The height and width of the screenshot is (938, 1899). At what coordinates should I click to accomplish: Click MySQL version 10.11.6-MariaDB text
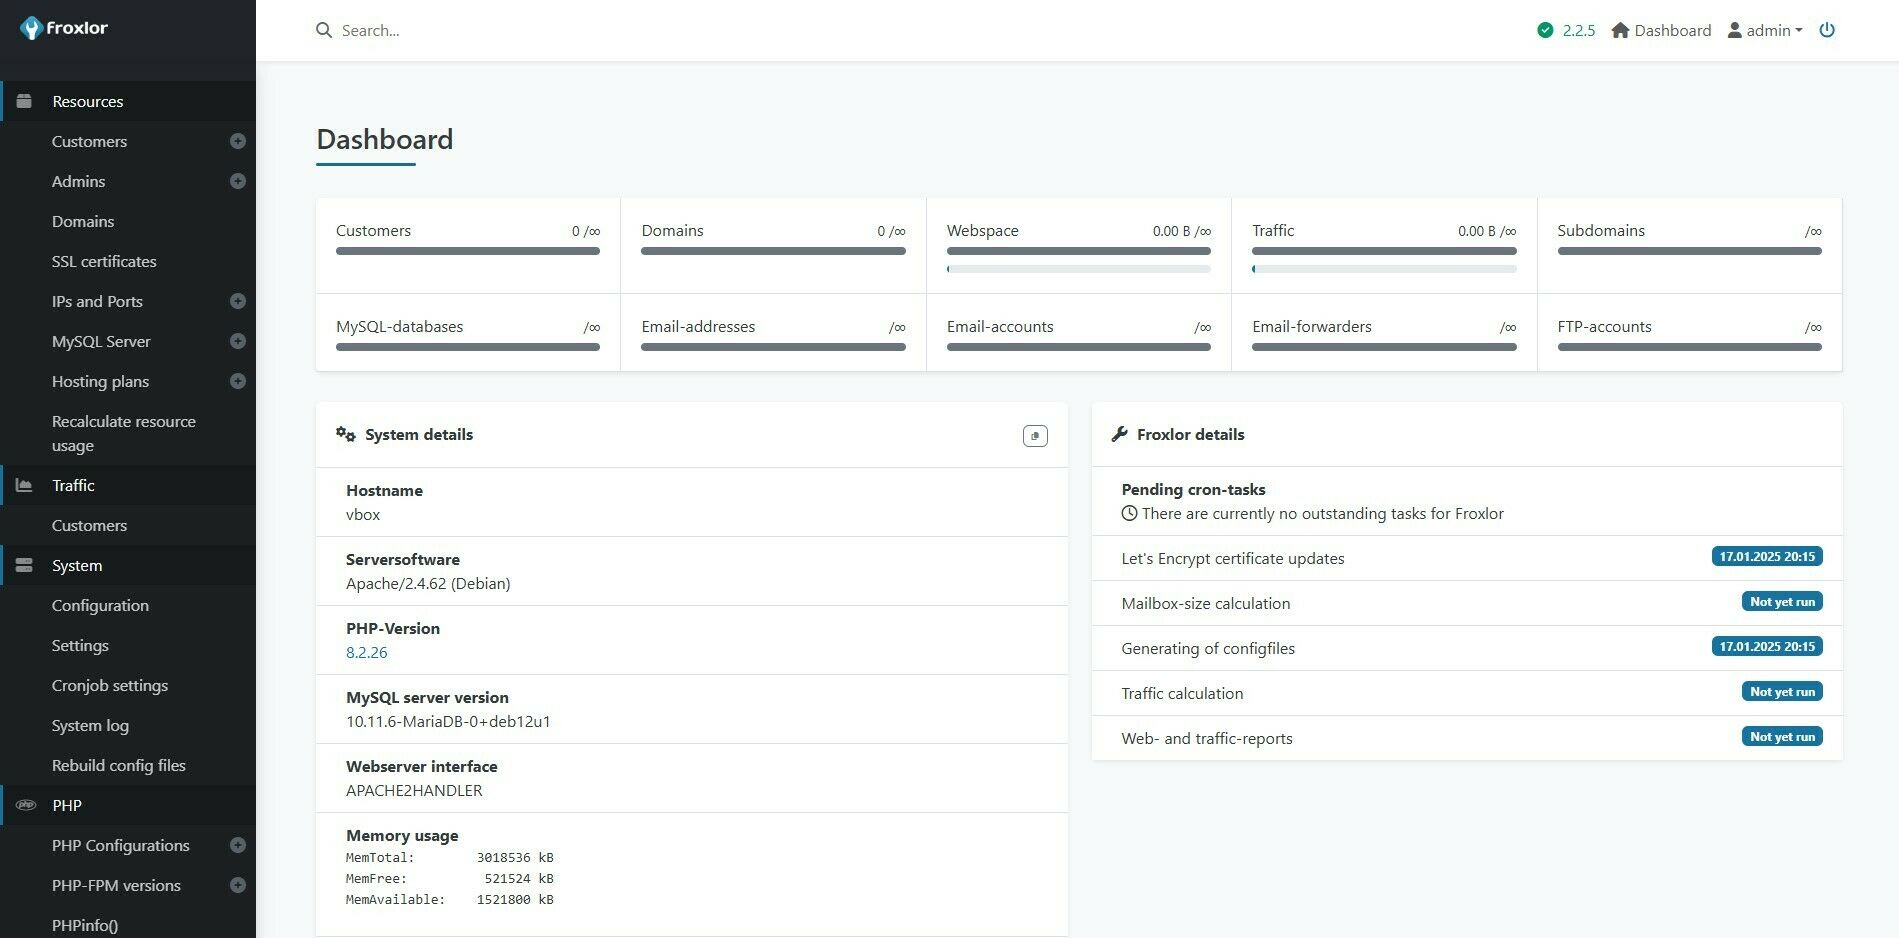pos(448,721)
